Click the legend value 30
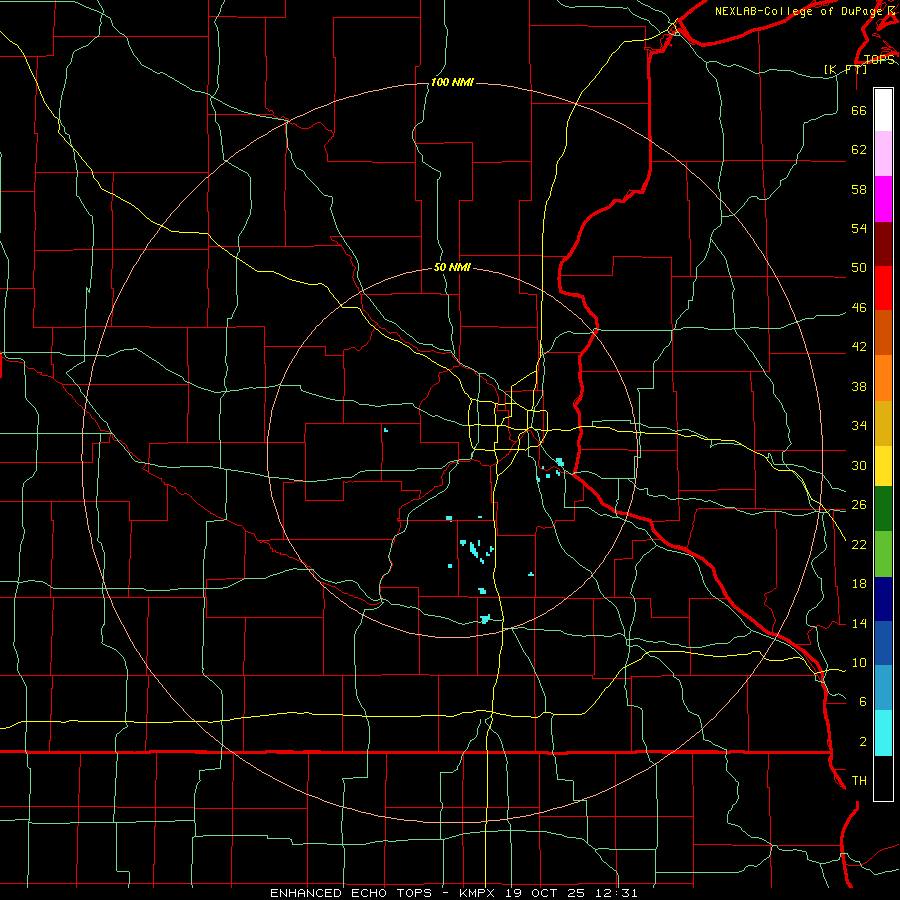Viewport: 900px width, 900px height. (x=859, y=465)
